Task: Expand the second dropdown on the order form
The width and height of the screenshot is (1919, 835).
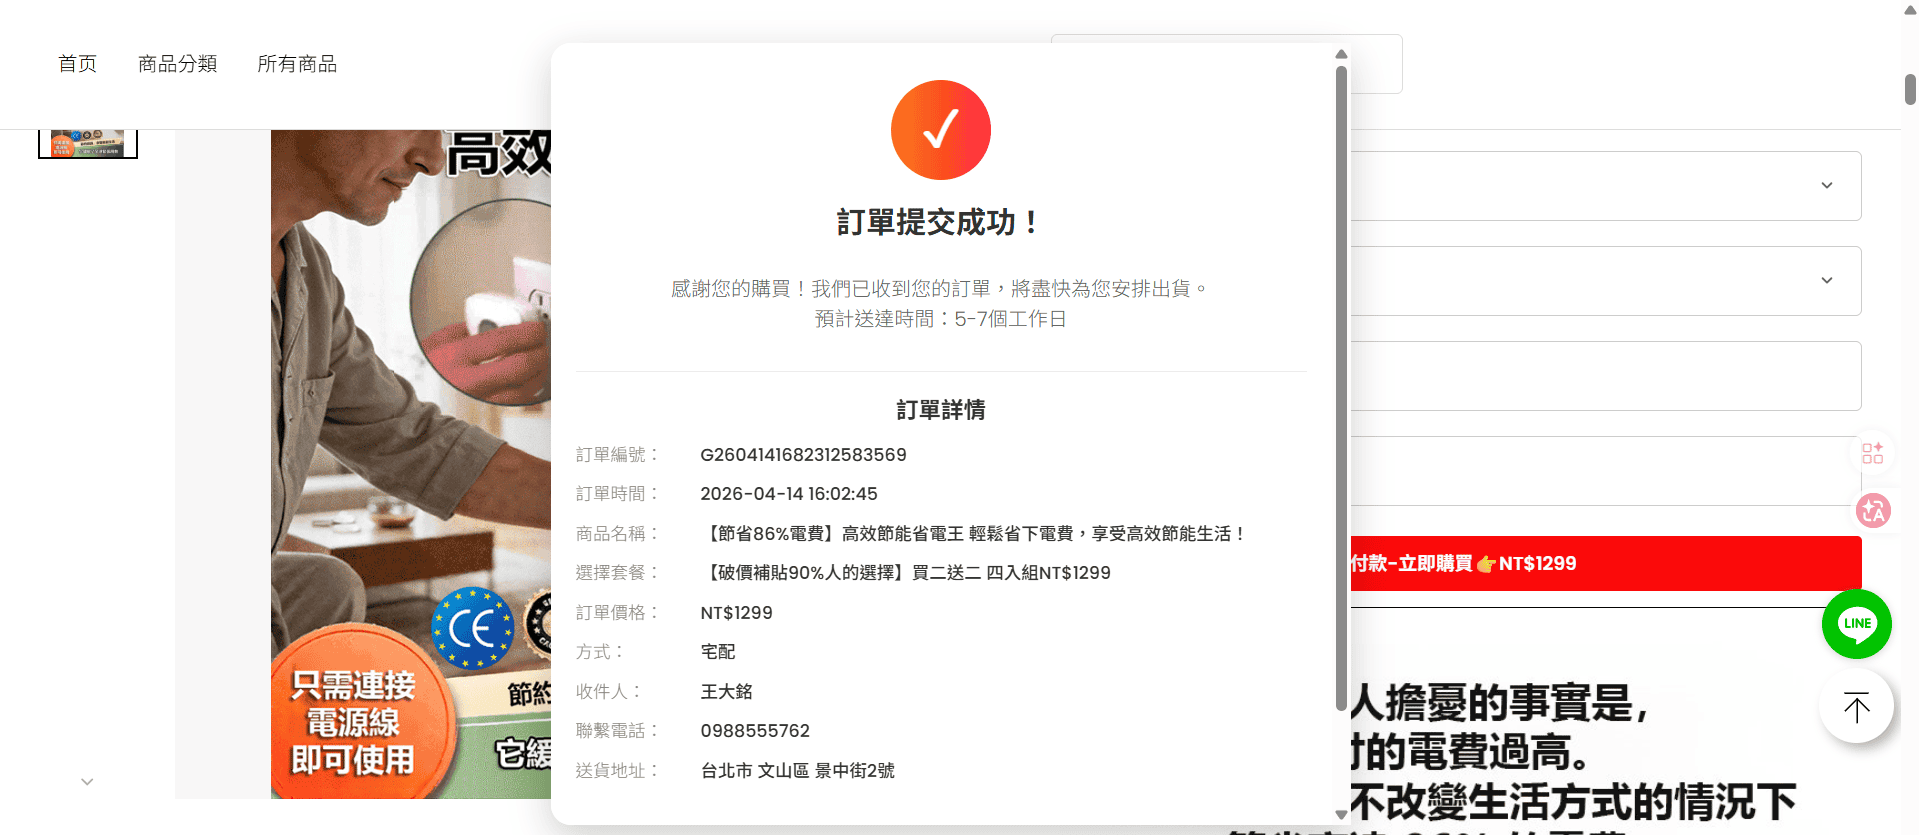Action: point(1826,281)
